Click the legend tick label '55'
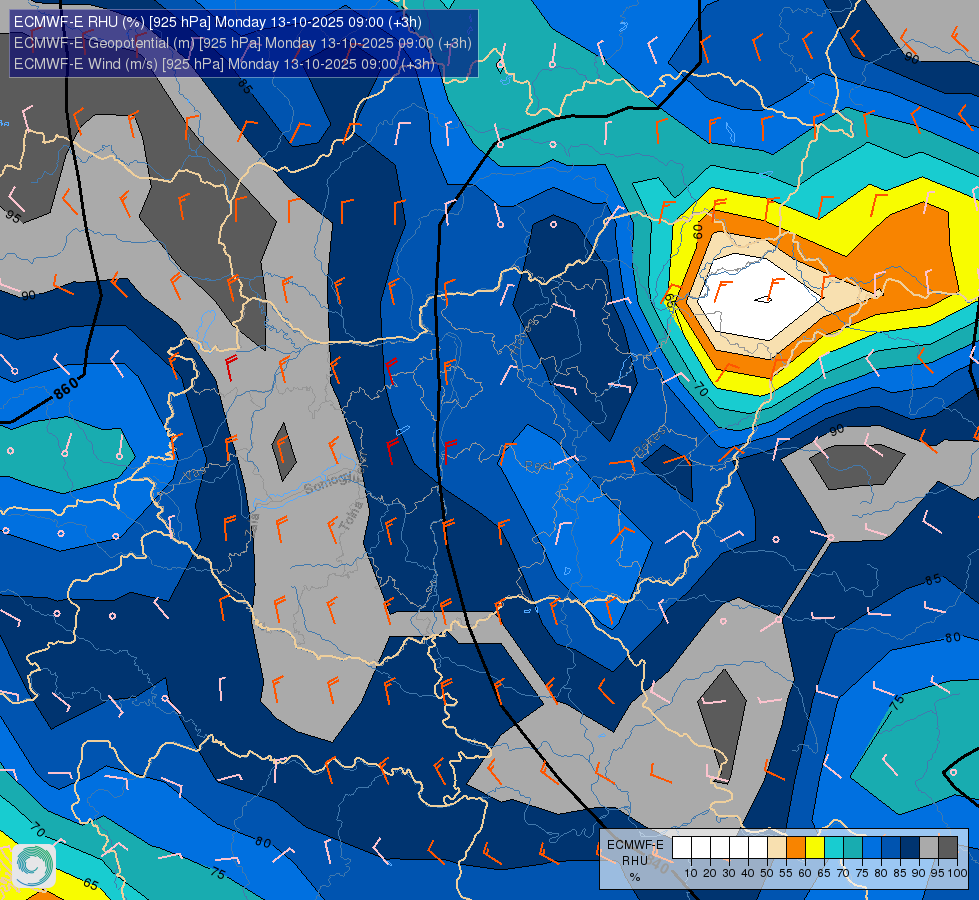979x900 pixels. coord(785,873)
